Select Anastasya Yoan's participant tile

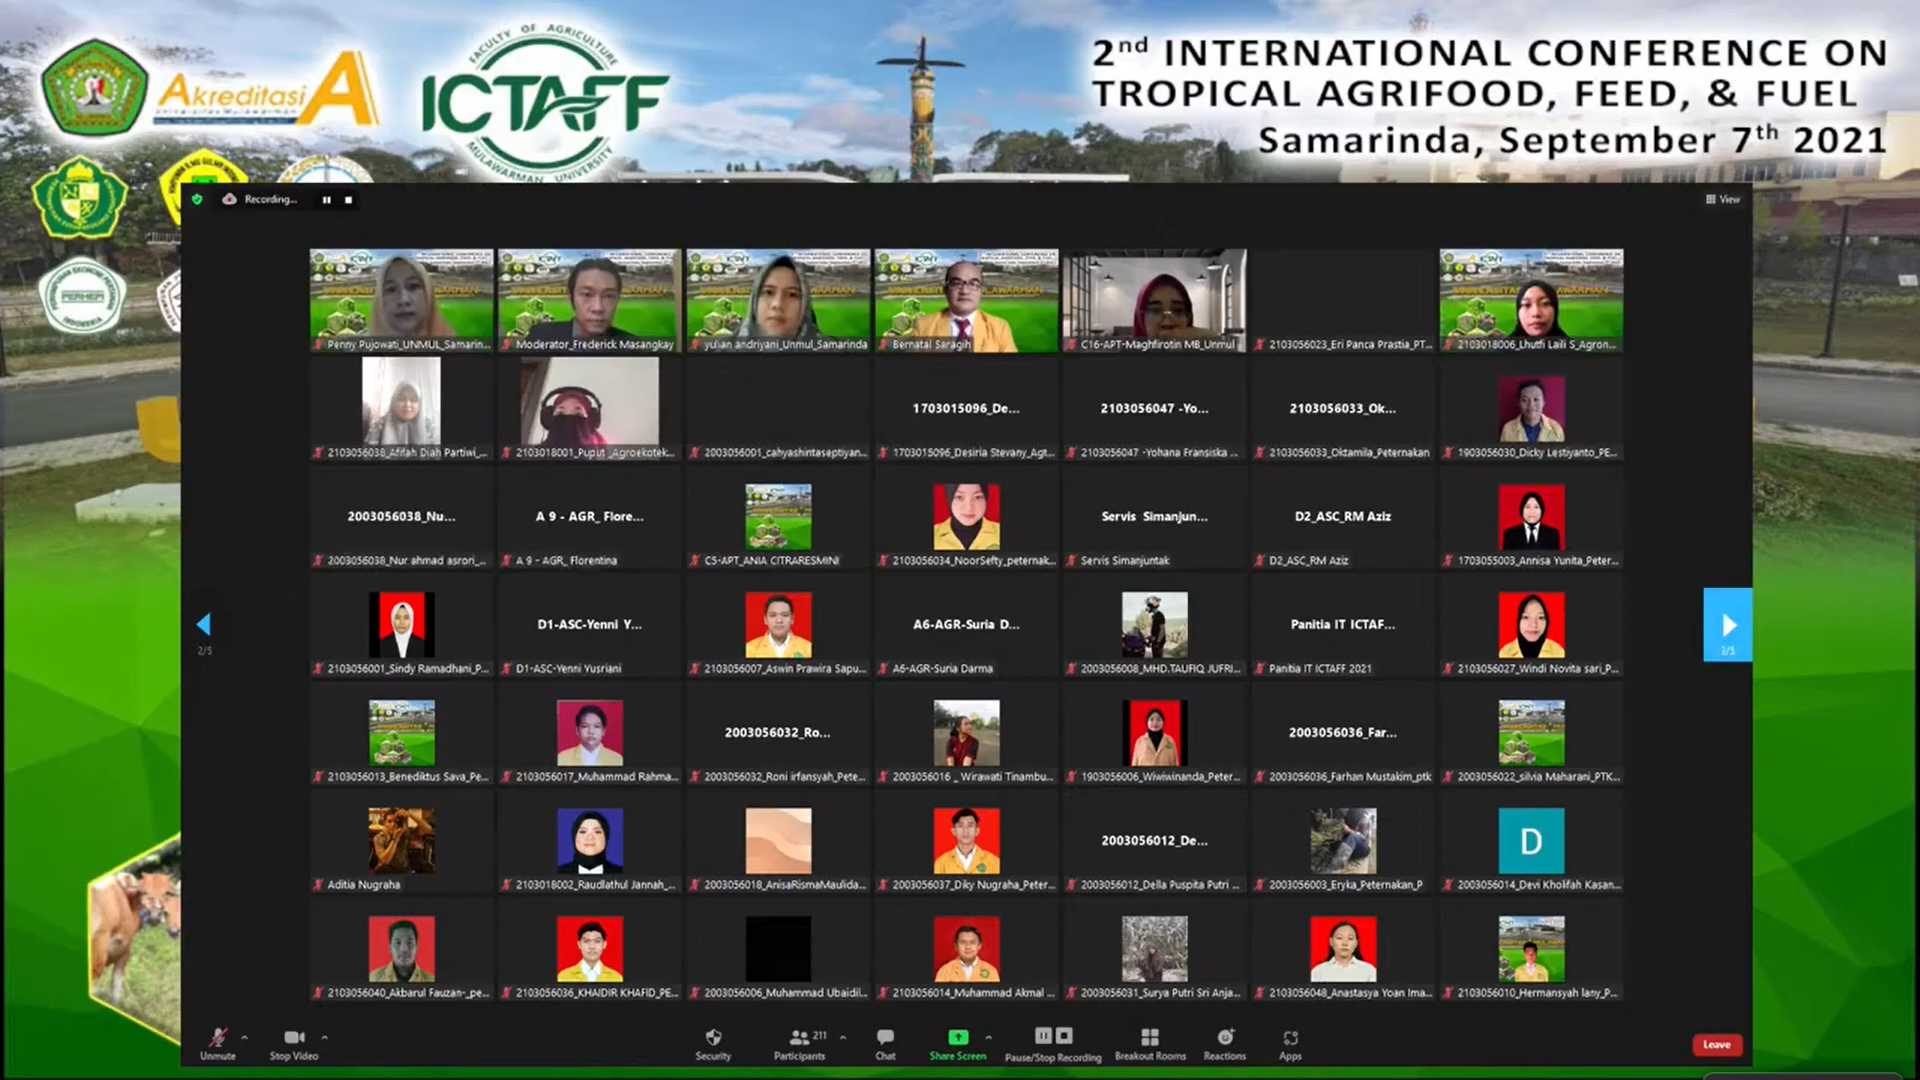(1343, 948)
